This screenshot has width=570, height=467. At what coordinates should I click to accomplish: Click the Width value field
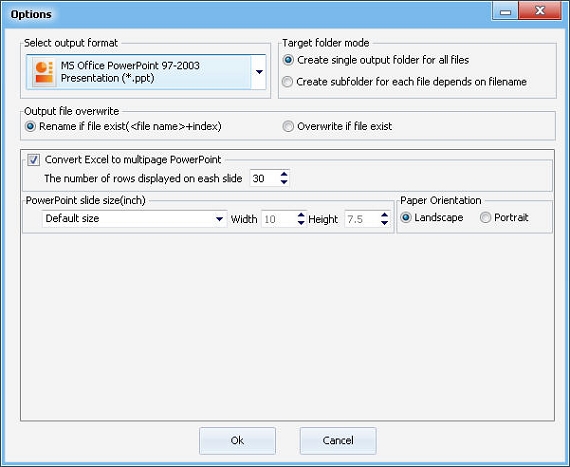[x=279, y=219]
